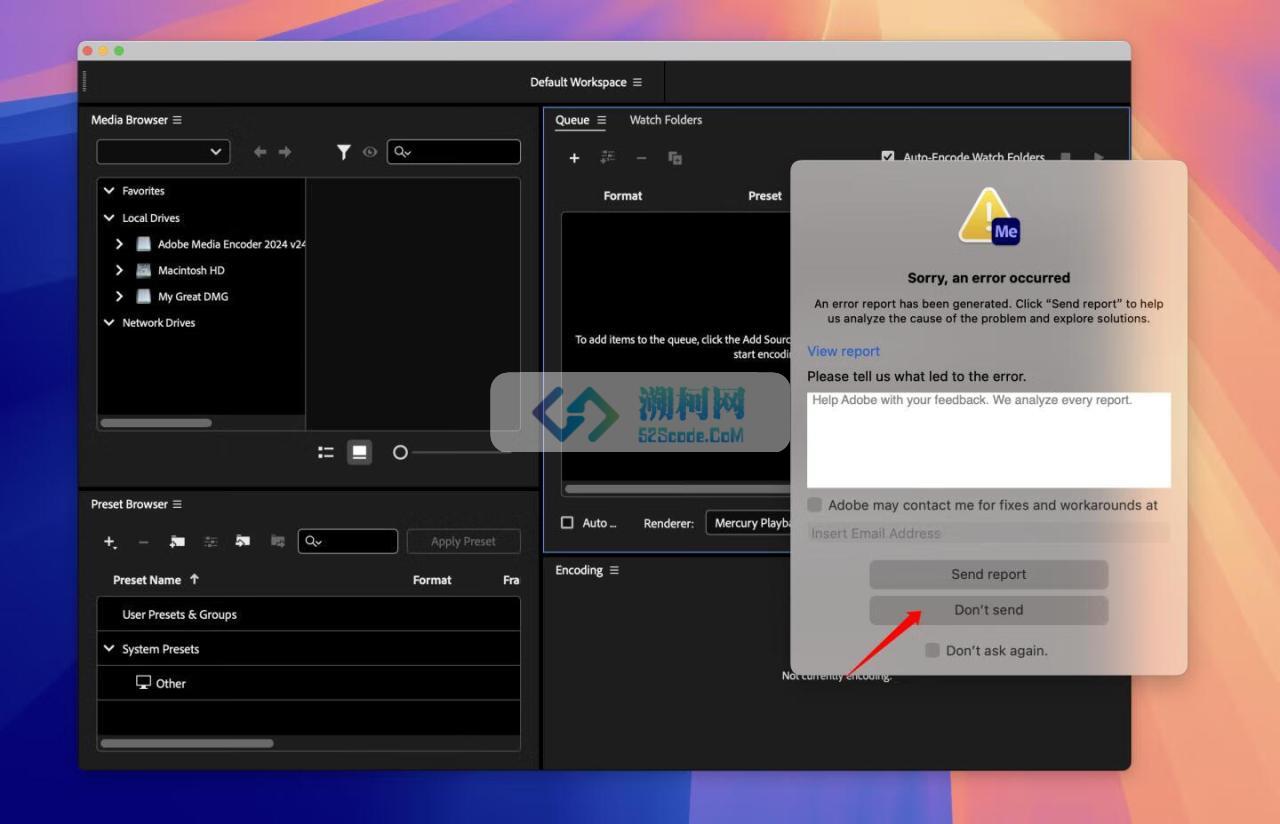Click the Format column in Preset Browser
The width and height of the screenshot is (1280, 824).
[x=432, y=580]
